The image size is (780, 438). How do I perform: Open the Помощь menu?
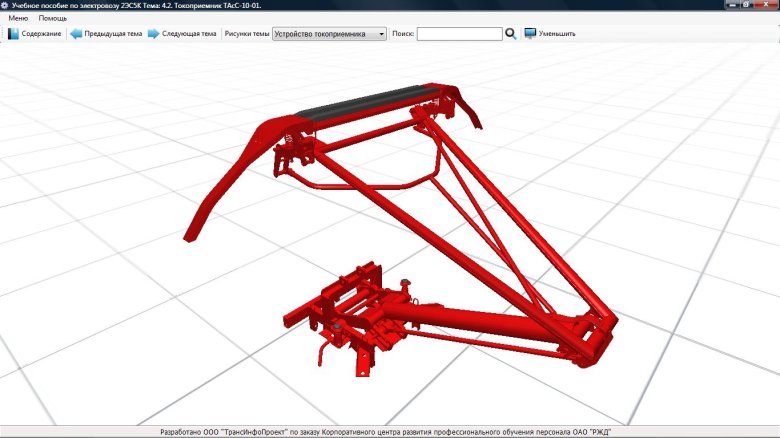tap(52, 19)
